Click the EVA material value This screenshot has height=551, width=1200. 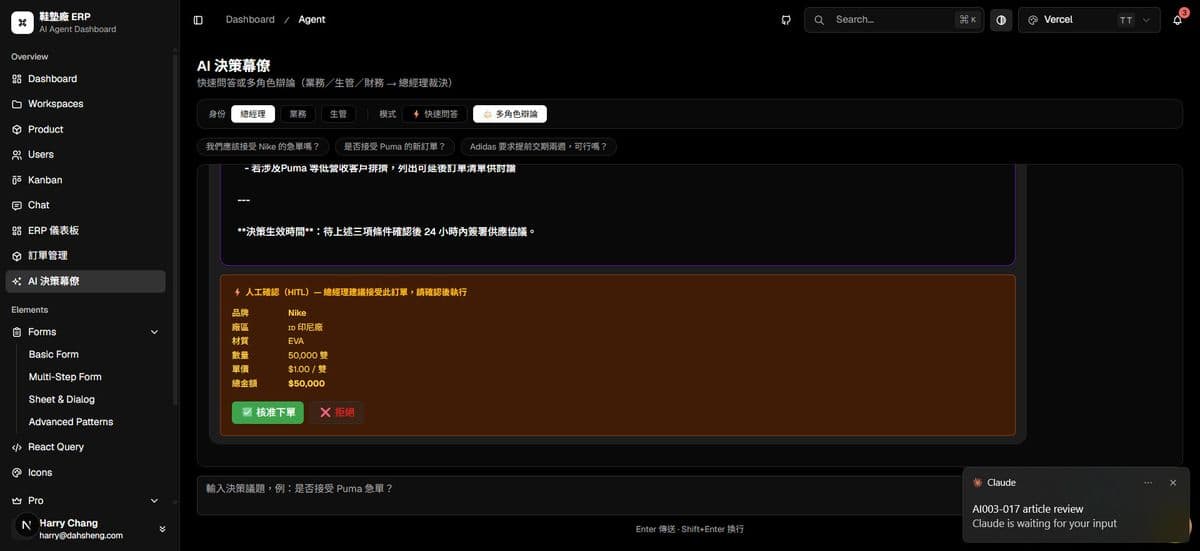pos(296,341)
